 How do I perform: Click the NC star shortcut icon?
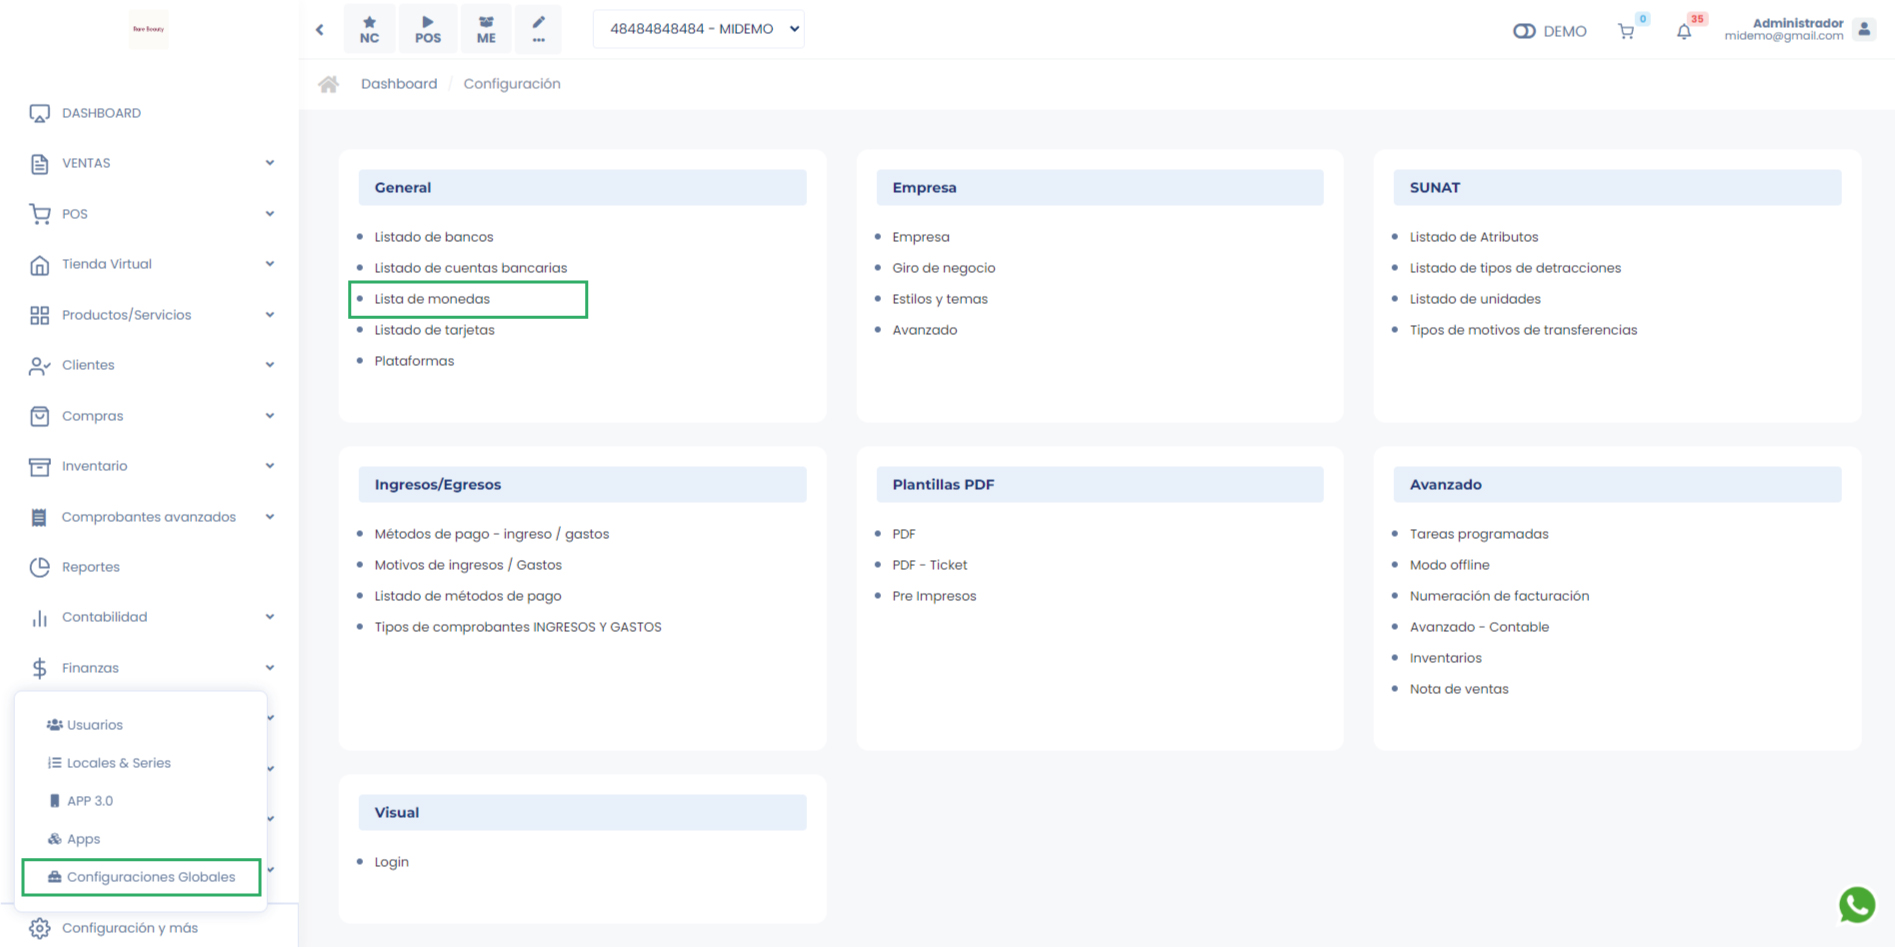(x=369, y=29)
